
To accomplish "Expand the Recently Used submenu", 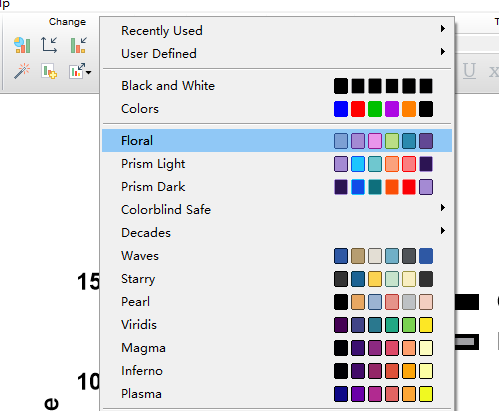I will point(277,31).
